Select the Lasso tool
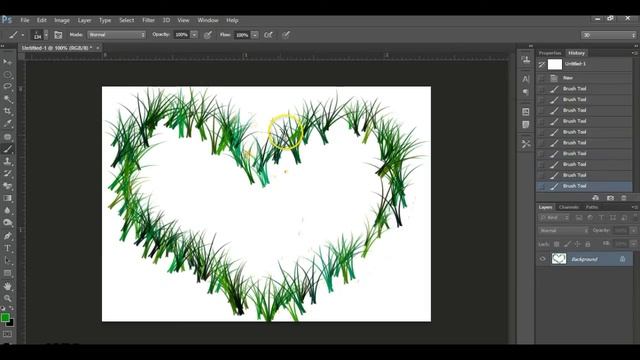Screen dimensions: 640x360 pyautogui.click(x=7, y=87)
